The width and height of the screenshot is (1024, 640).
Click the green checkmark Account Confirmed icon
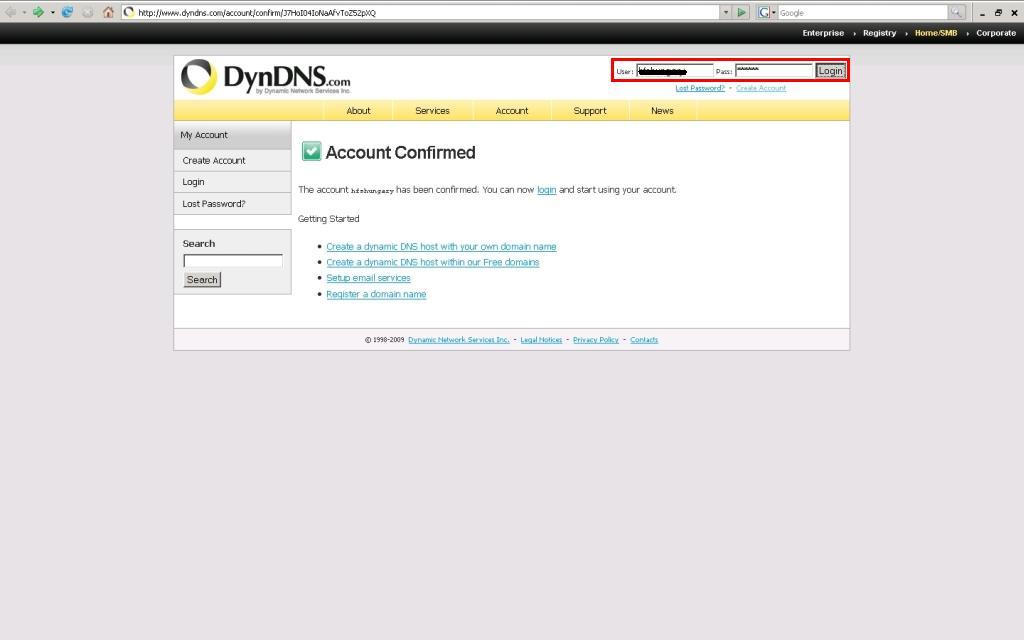coord(312,152)
